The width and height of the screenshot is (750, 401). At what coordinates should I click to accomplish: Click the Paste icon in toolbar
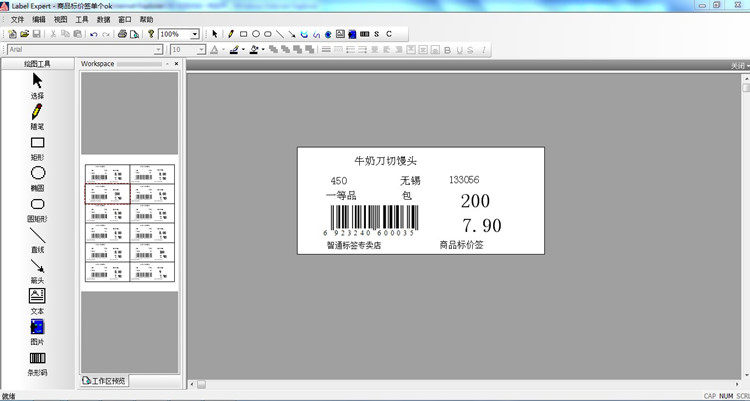click(x=77, y=34)
